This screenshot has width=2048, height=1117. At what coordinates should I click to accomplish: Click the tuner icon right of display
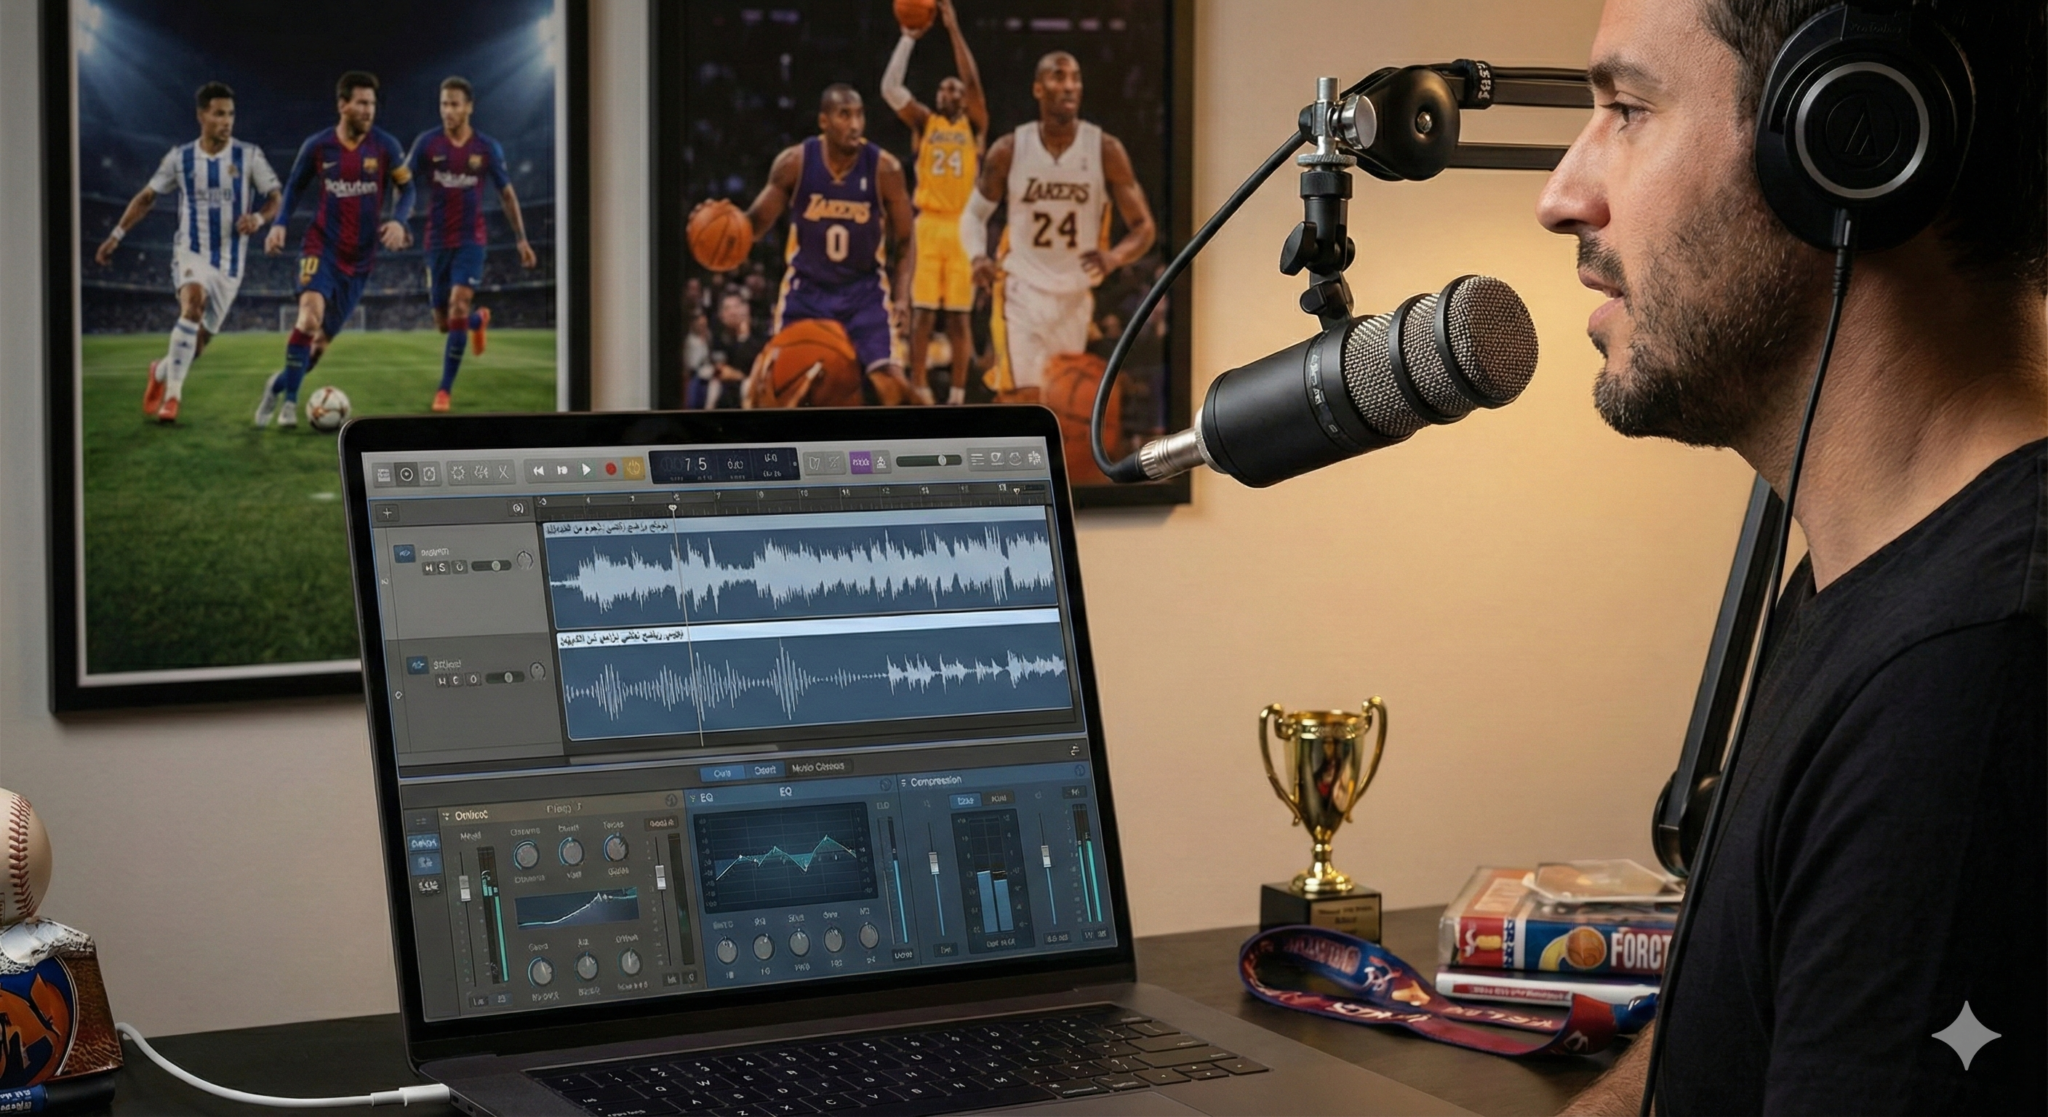814,463
